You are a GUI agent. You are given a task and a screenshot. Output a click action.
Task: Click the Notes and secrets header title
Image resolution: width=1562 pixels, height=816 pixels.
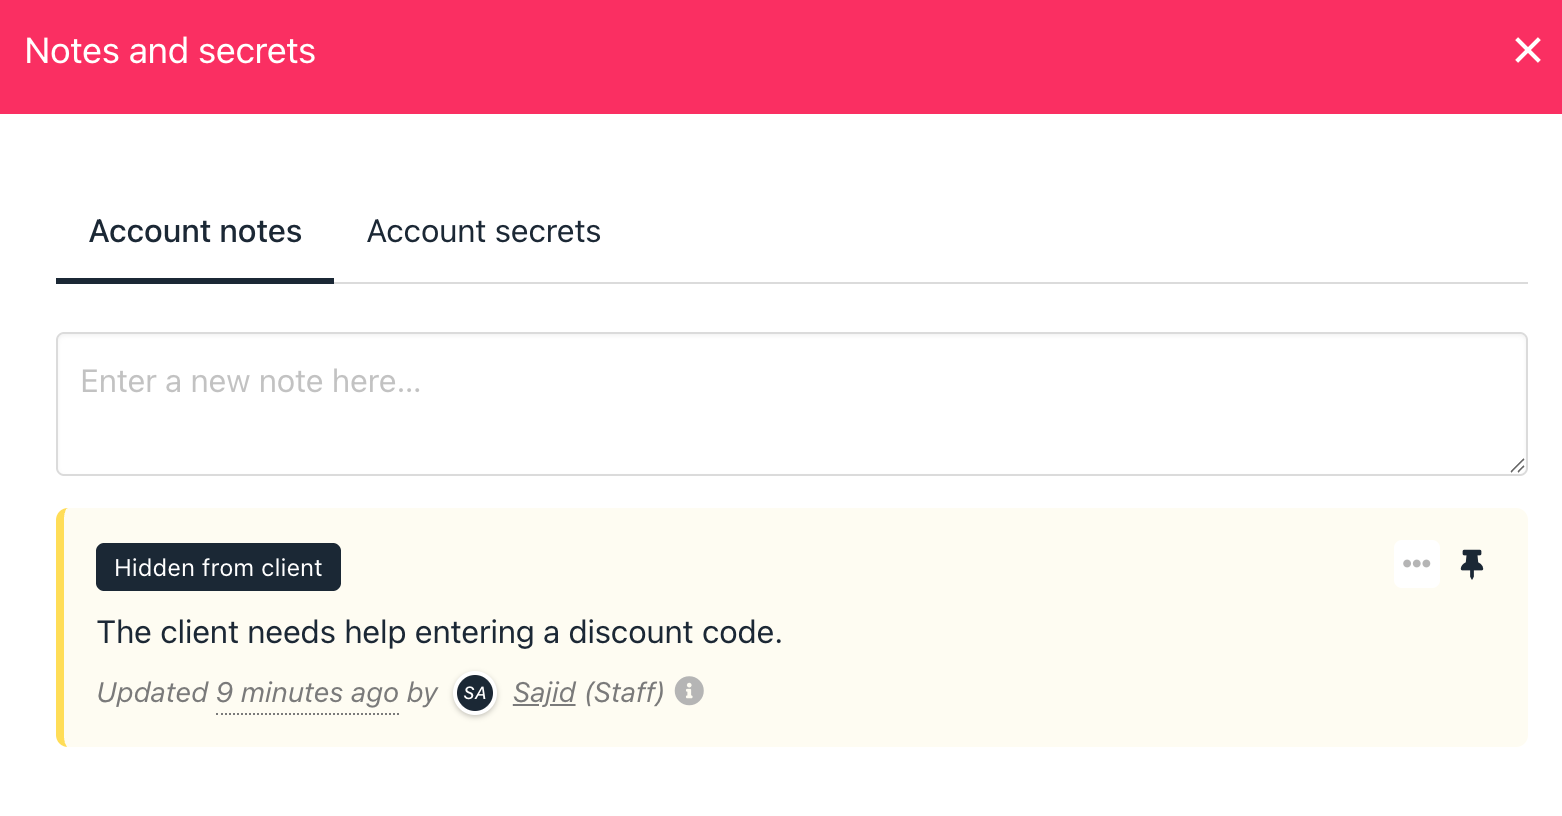tap(170, 51)
